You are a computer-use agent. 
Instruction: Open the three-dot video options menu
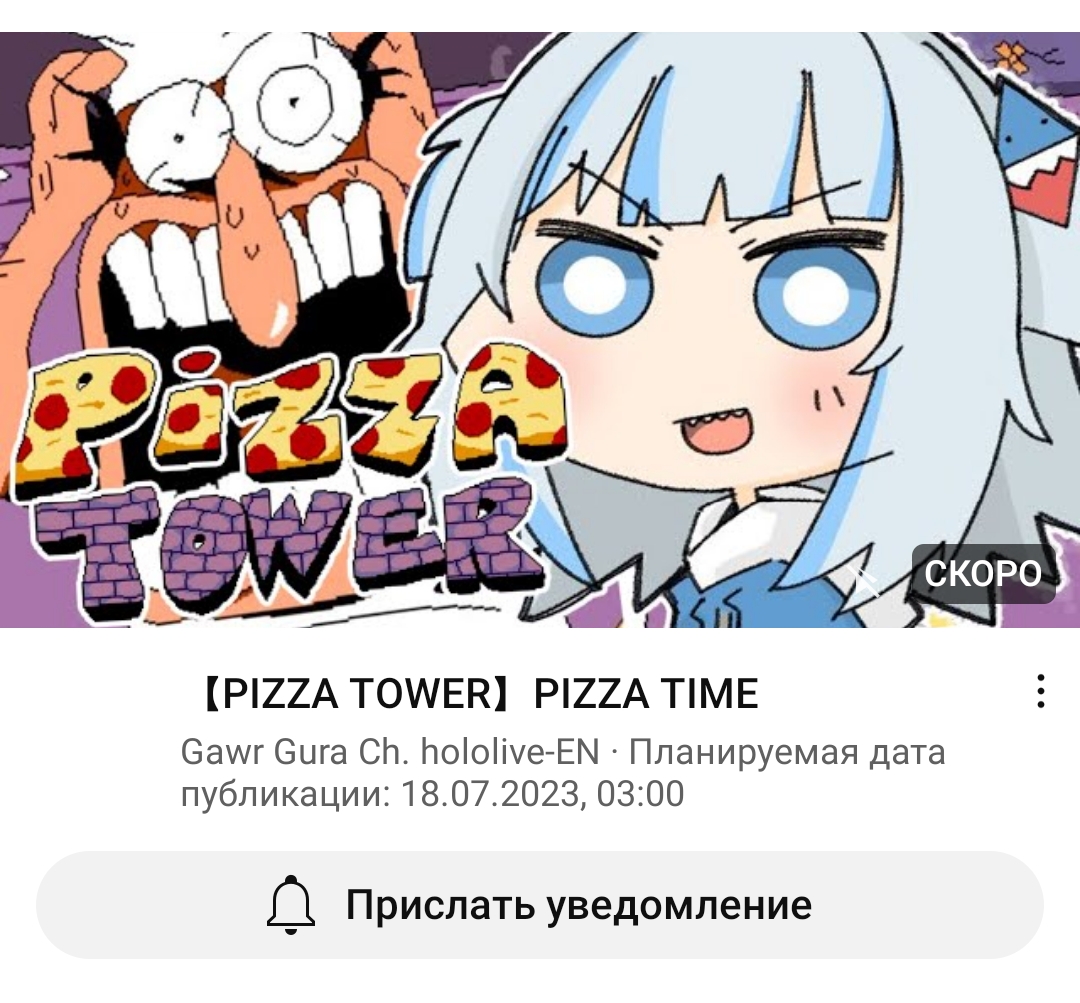click(x=1041, y=692)
